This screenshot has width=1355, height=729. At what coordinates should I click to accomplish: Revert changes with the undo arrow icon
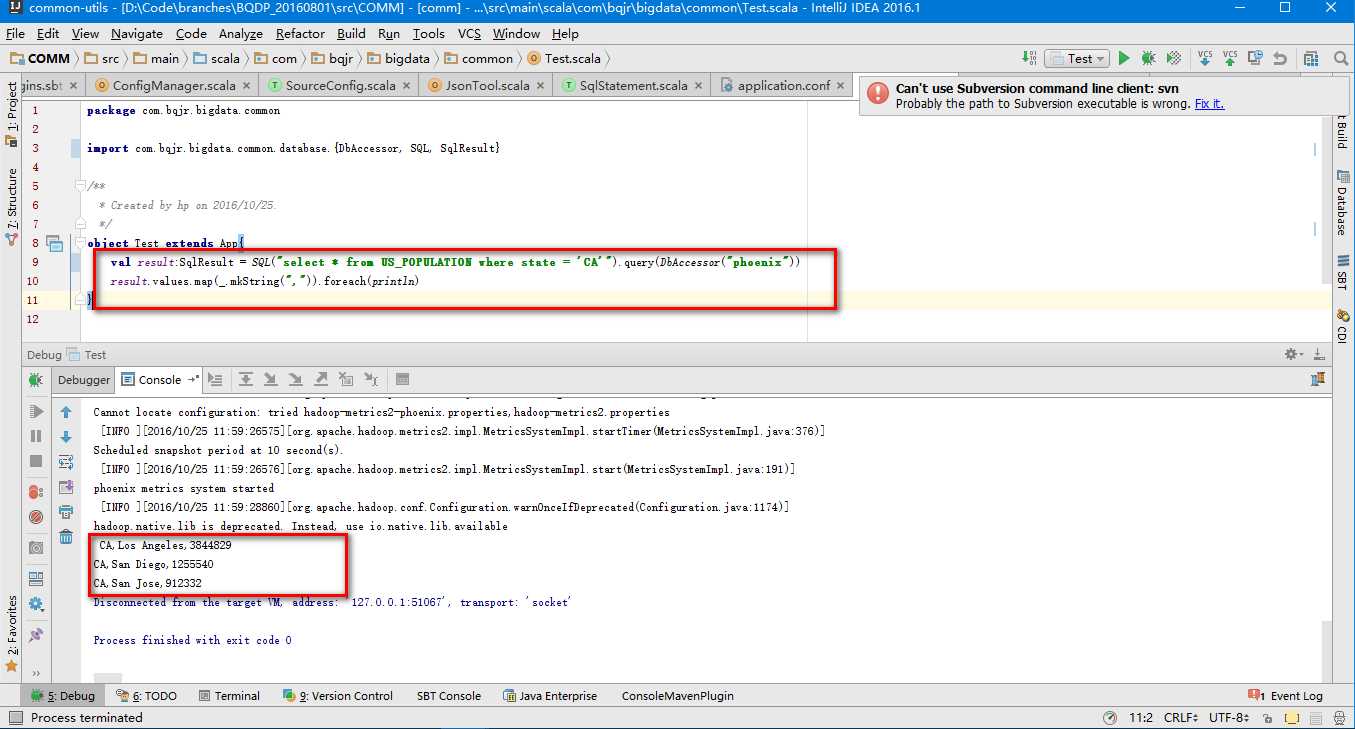coord(1279,59)
